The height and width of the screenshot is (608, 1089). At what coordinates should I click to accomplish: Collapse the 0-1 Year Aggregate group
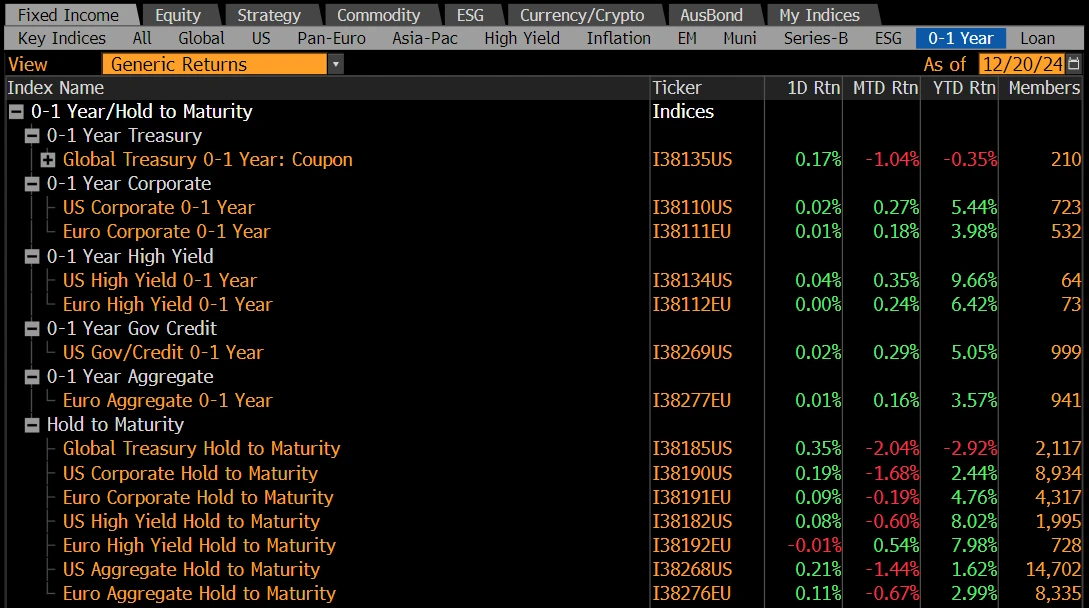pos(32,377)
